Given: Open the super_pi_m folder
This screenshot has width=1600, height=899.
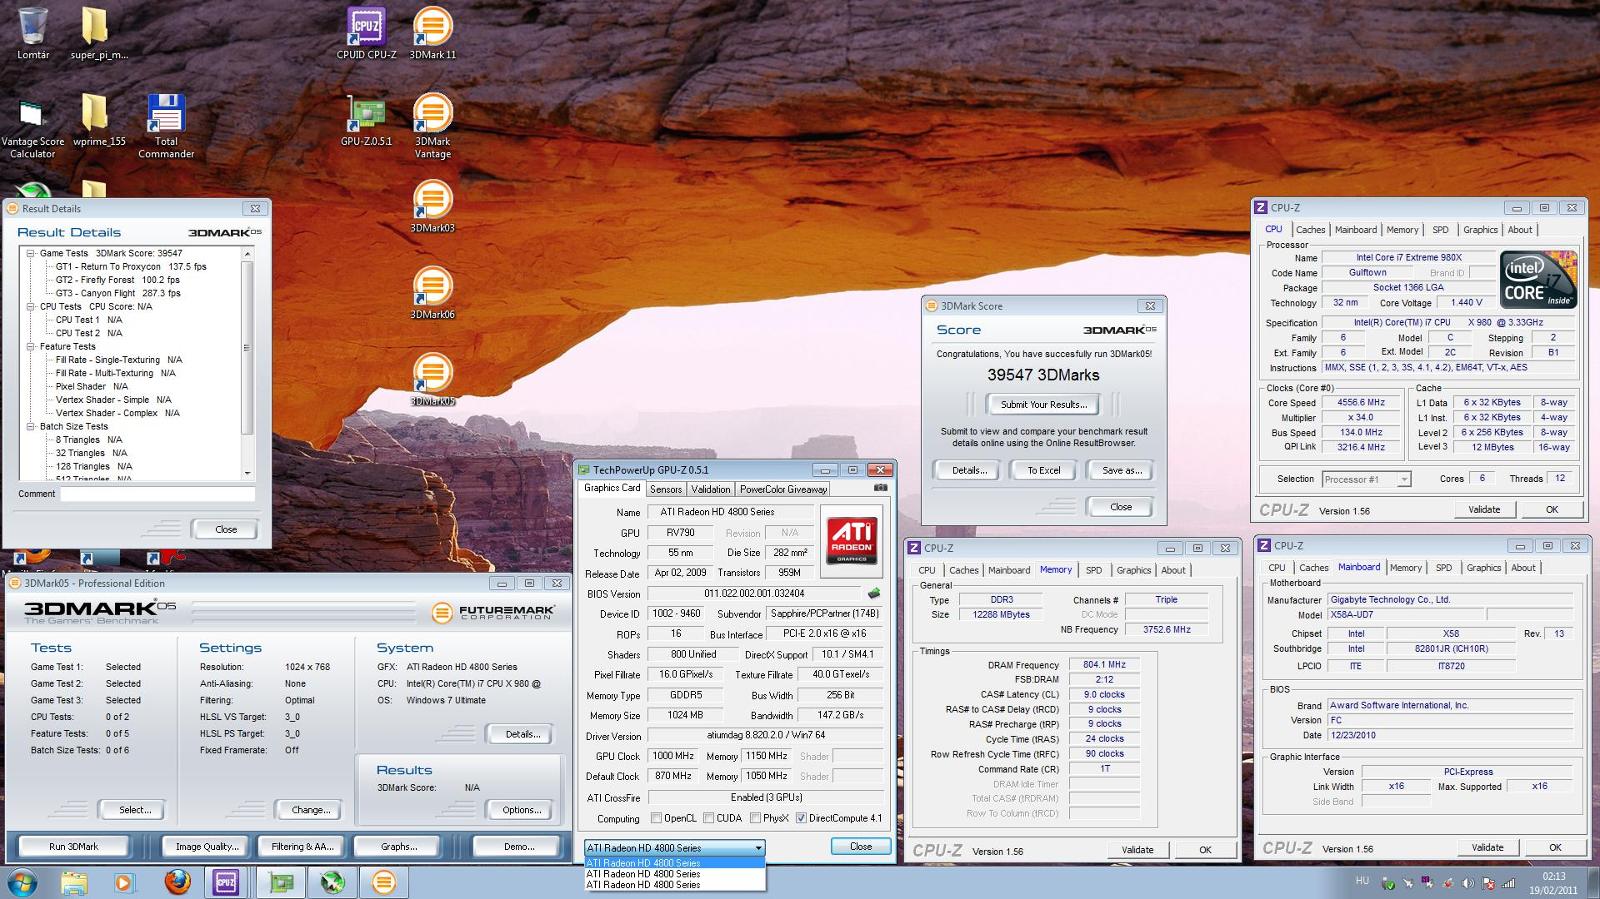Looking at the screenshot, I should [99, 33].
